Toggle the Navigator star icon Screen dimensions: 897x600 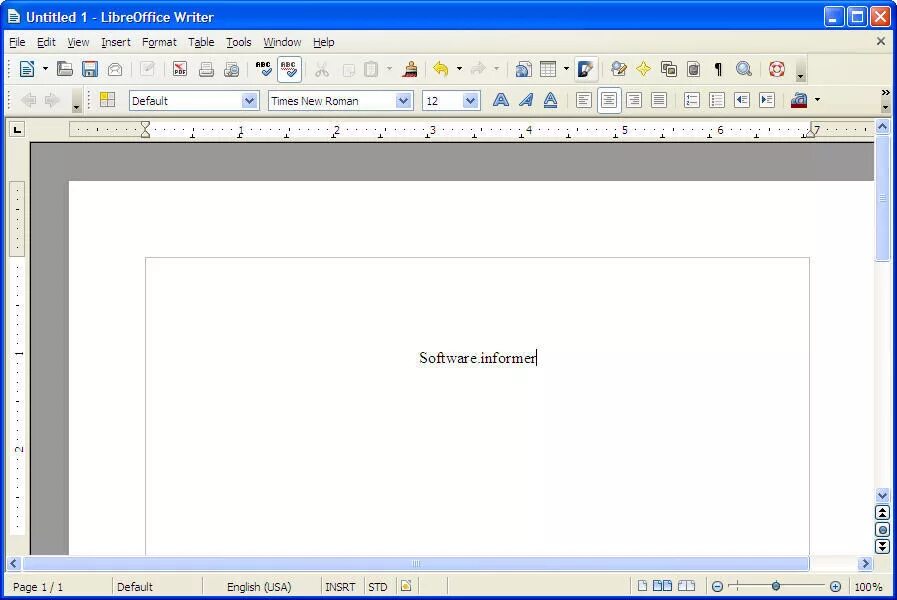coord(643,69)
